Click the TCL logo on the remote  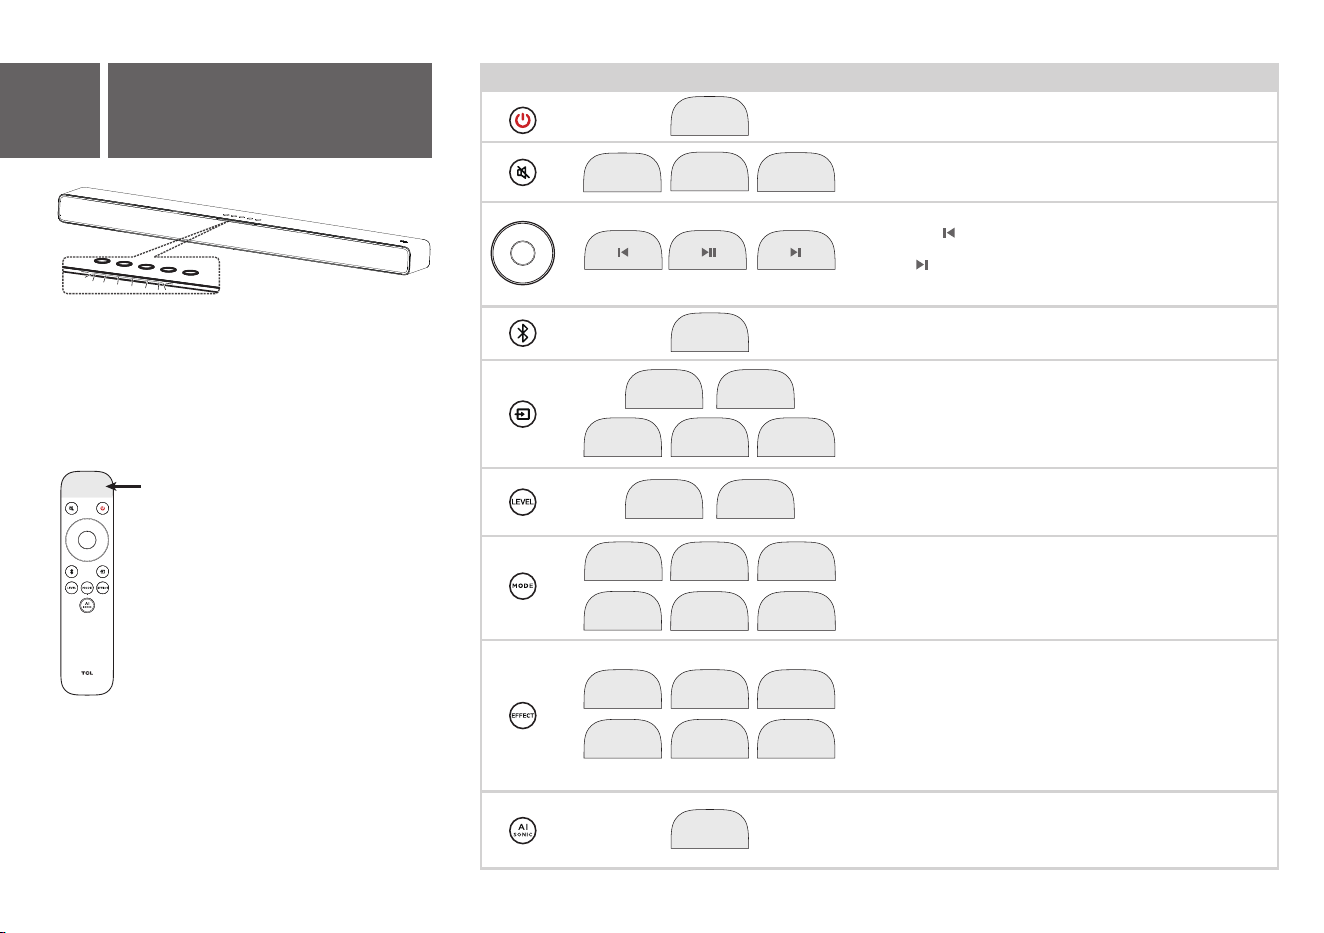coord(87,673)
